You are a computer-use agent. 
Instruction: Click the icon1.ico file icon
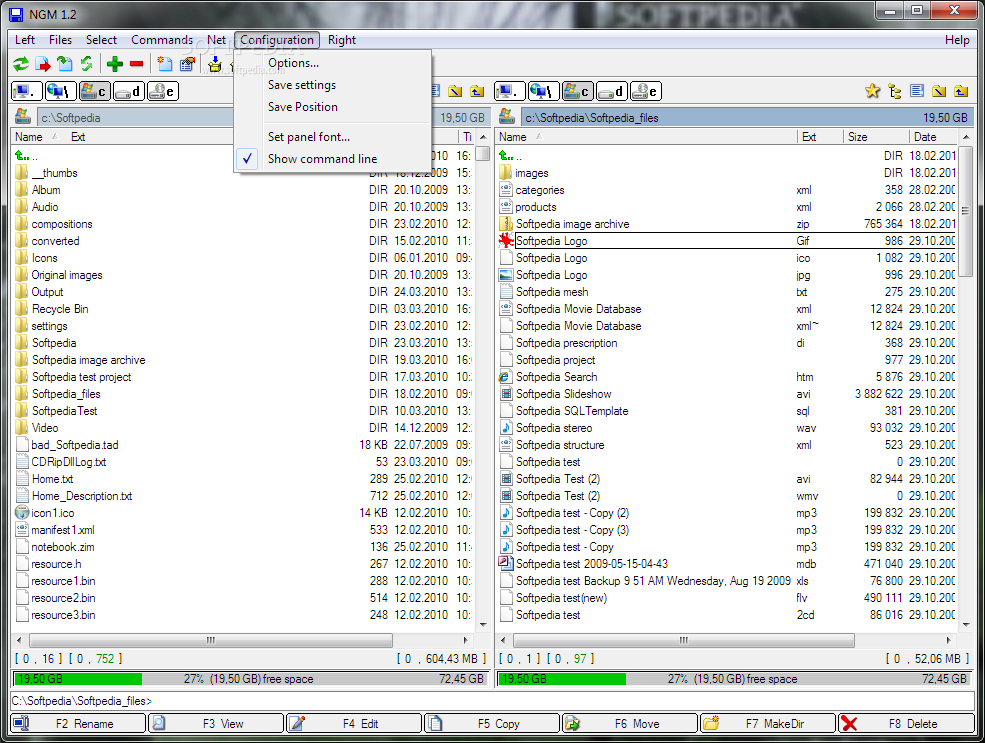pyautogui.click(x=22, y=513)
